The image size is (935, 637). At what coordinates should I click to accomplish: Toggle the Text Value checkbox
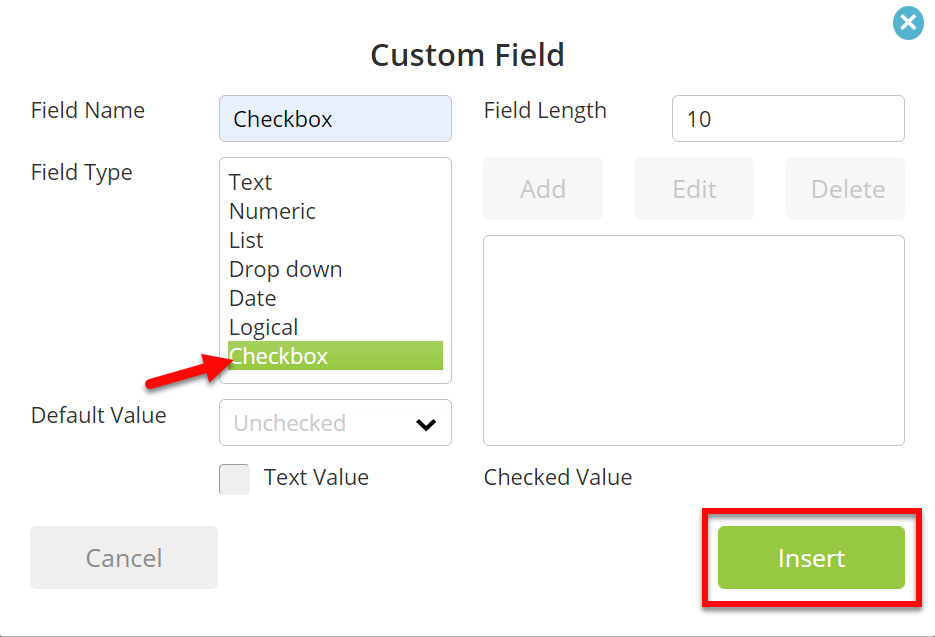[x=234, y=479]
